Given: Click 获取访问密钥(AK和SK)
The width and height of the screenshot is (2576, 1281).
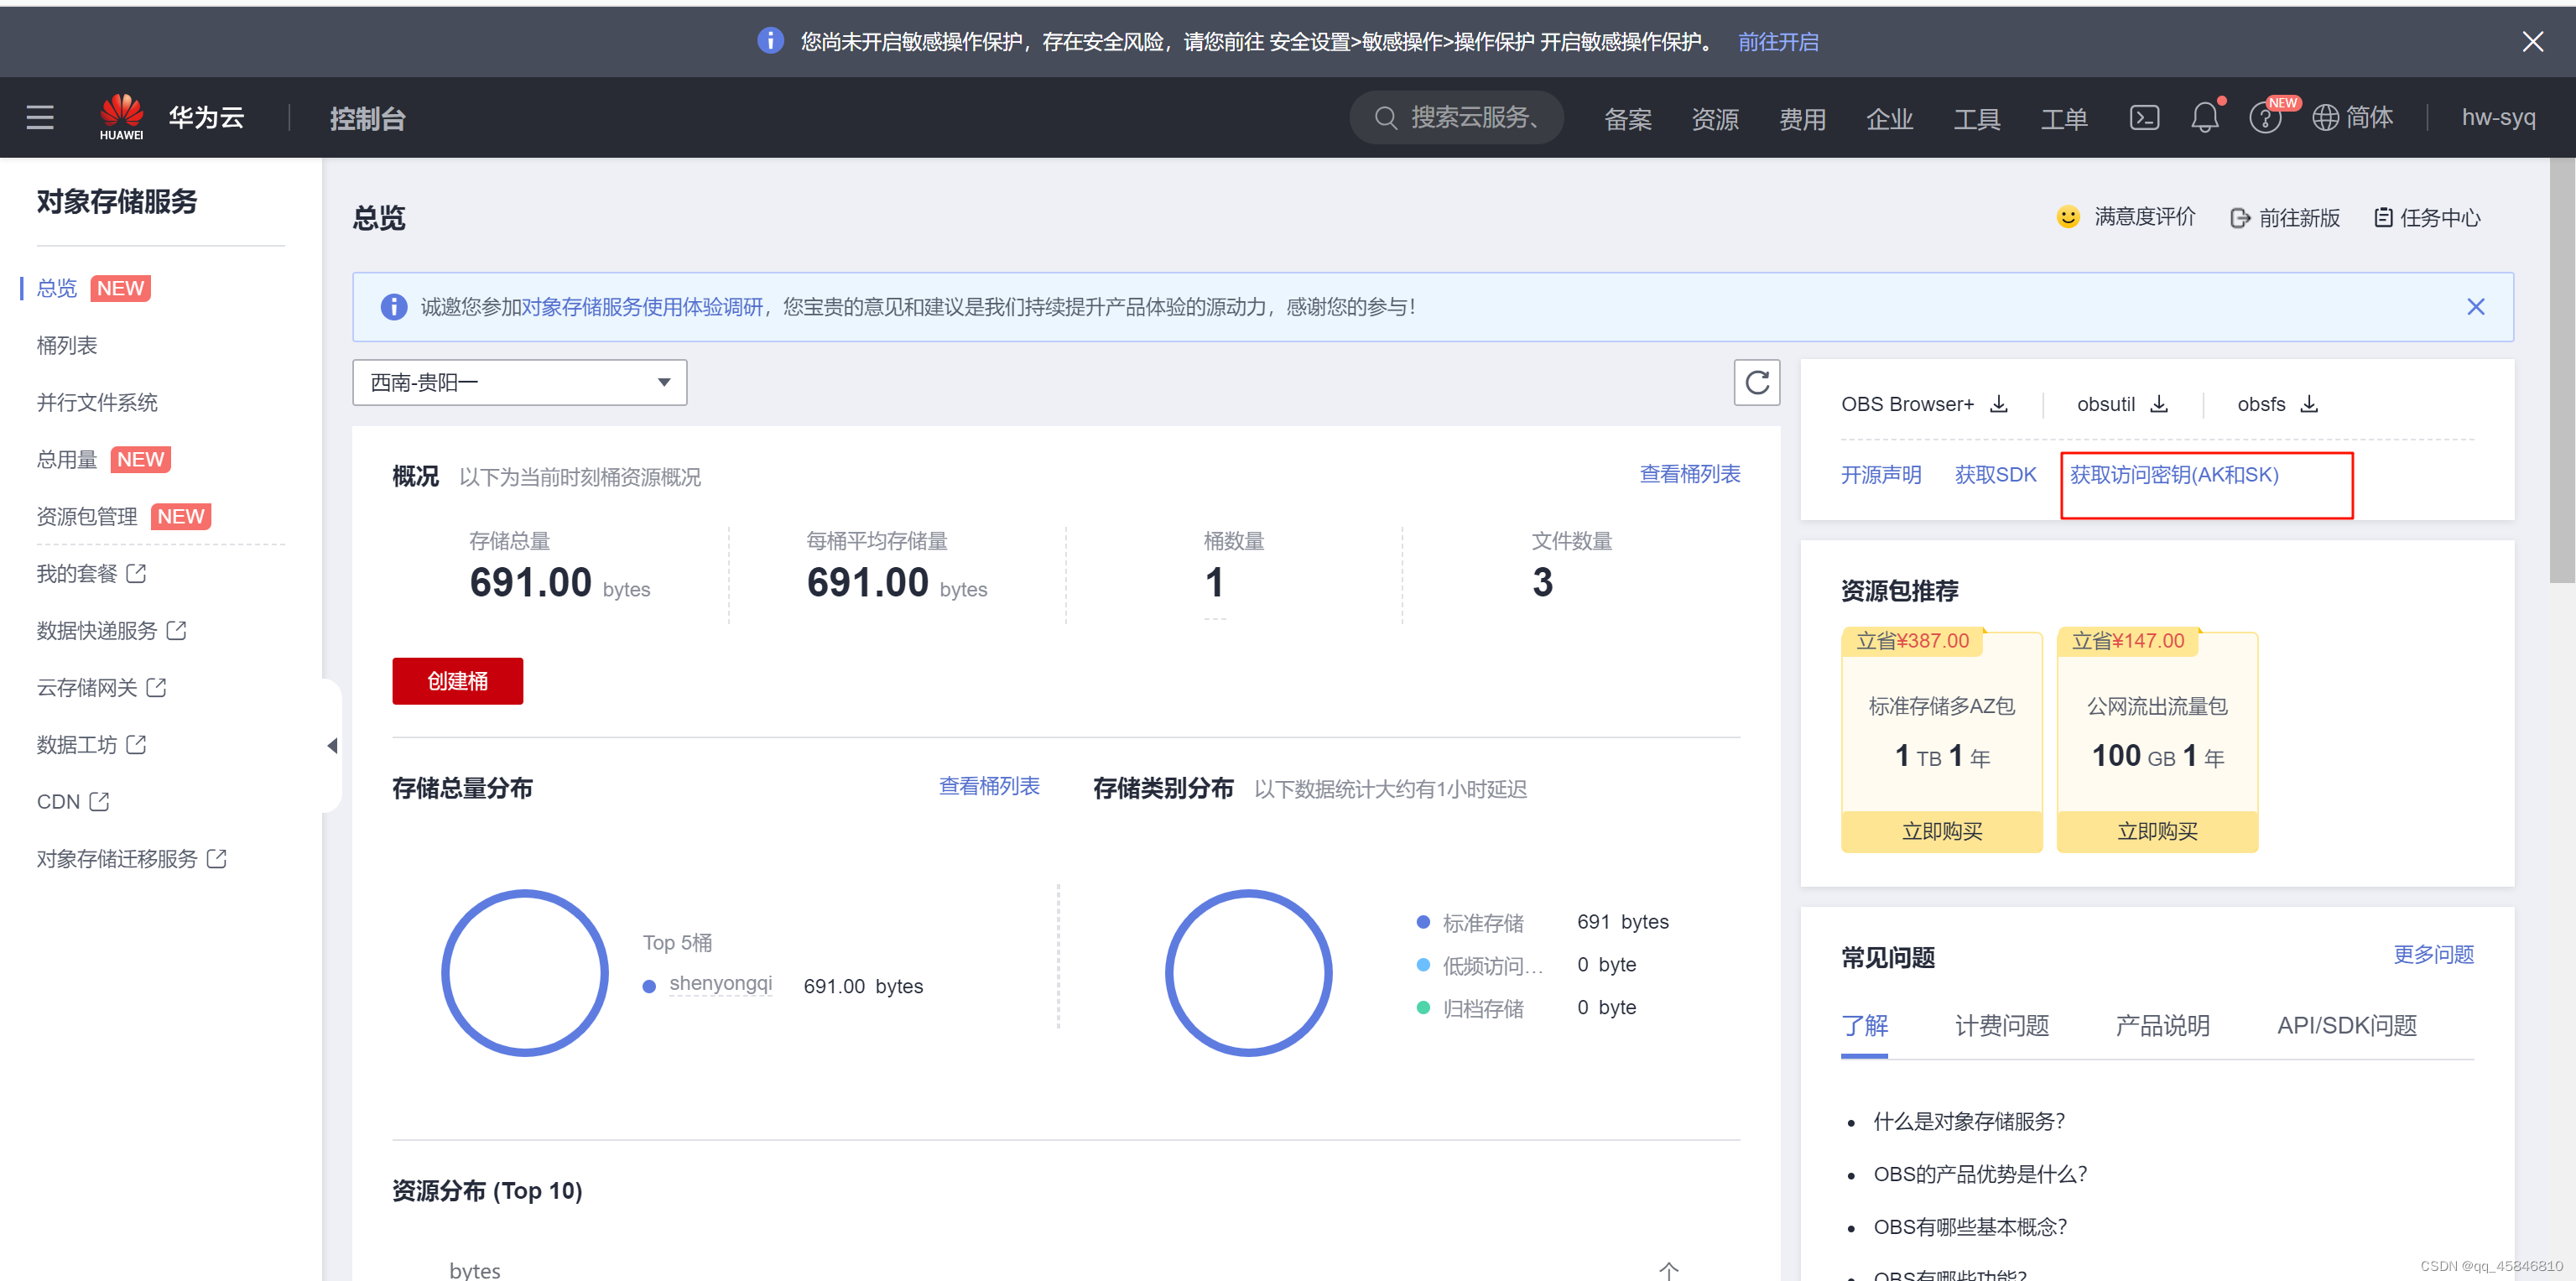Looking at the screenshot, I should 2173,475.
